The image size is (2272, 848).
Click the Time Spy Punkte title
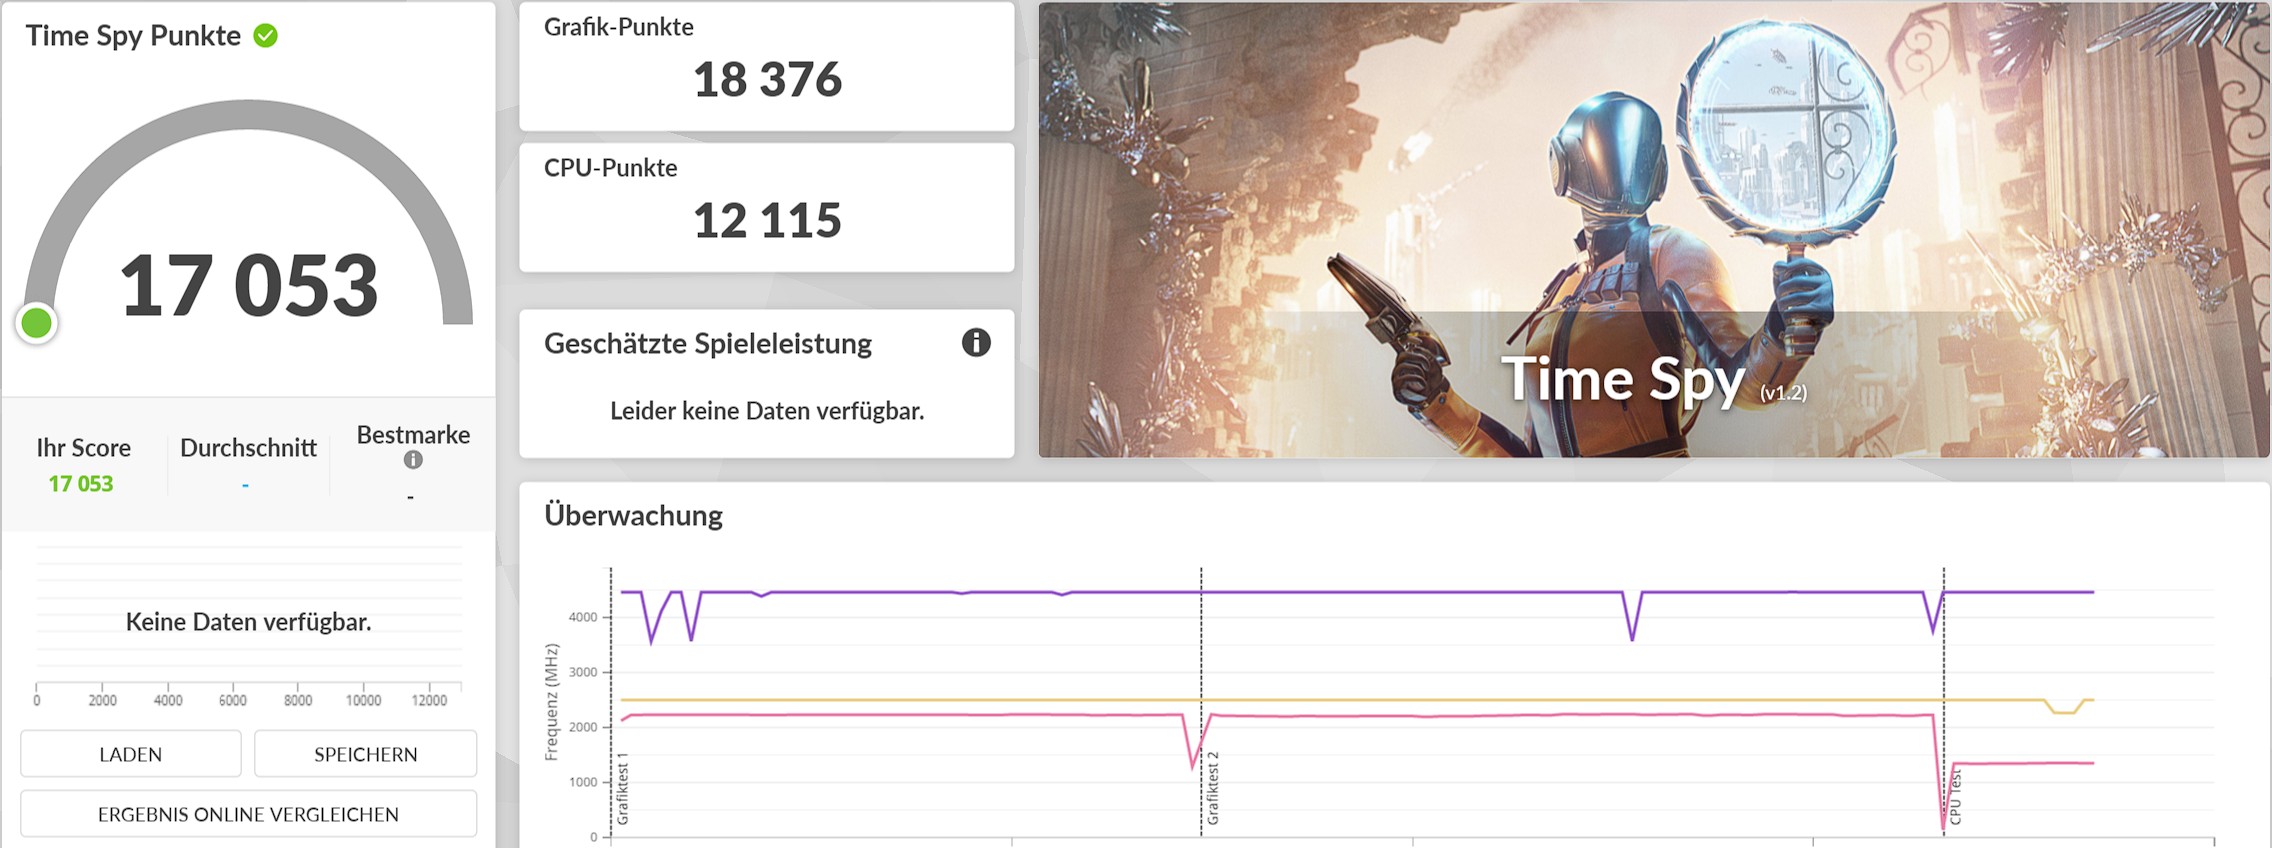[133, 36]
